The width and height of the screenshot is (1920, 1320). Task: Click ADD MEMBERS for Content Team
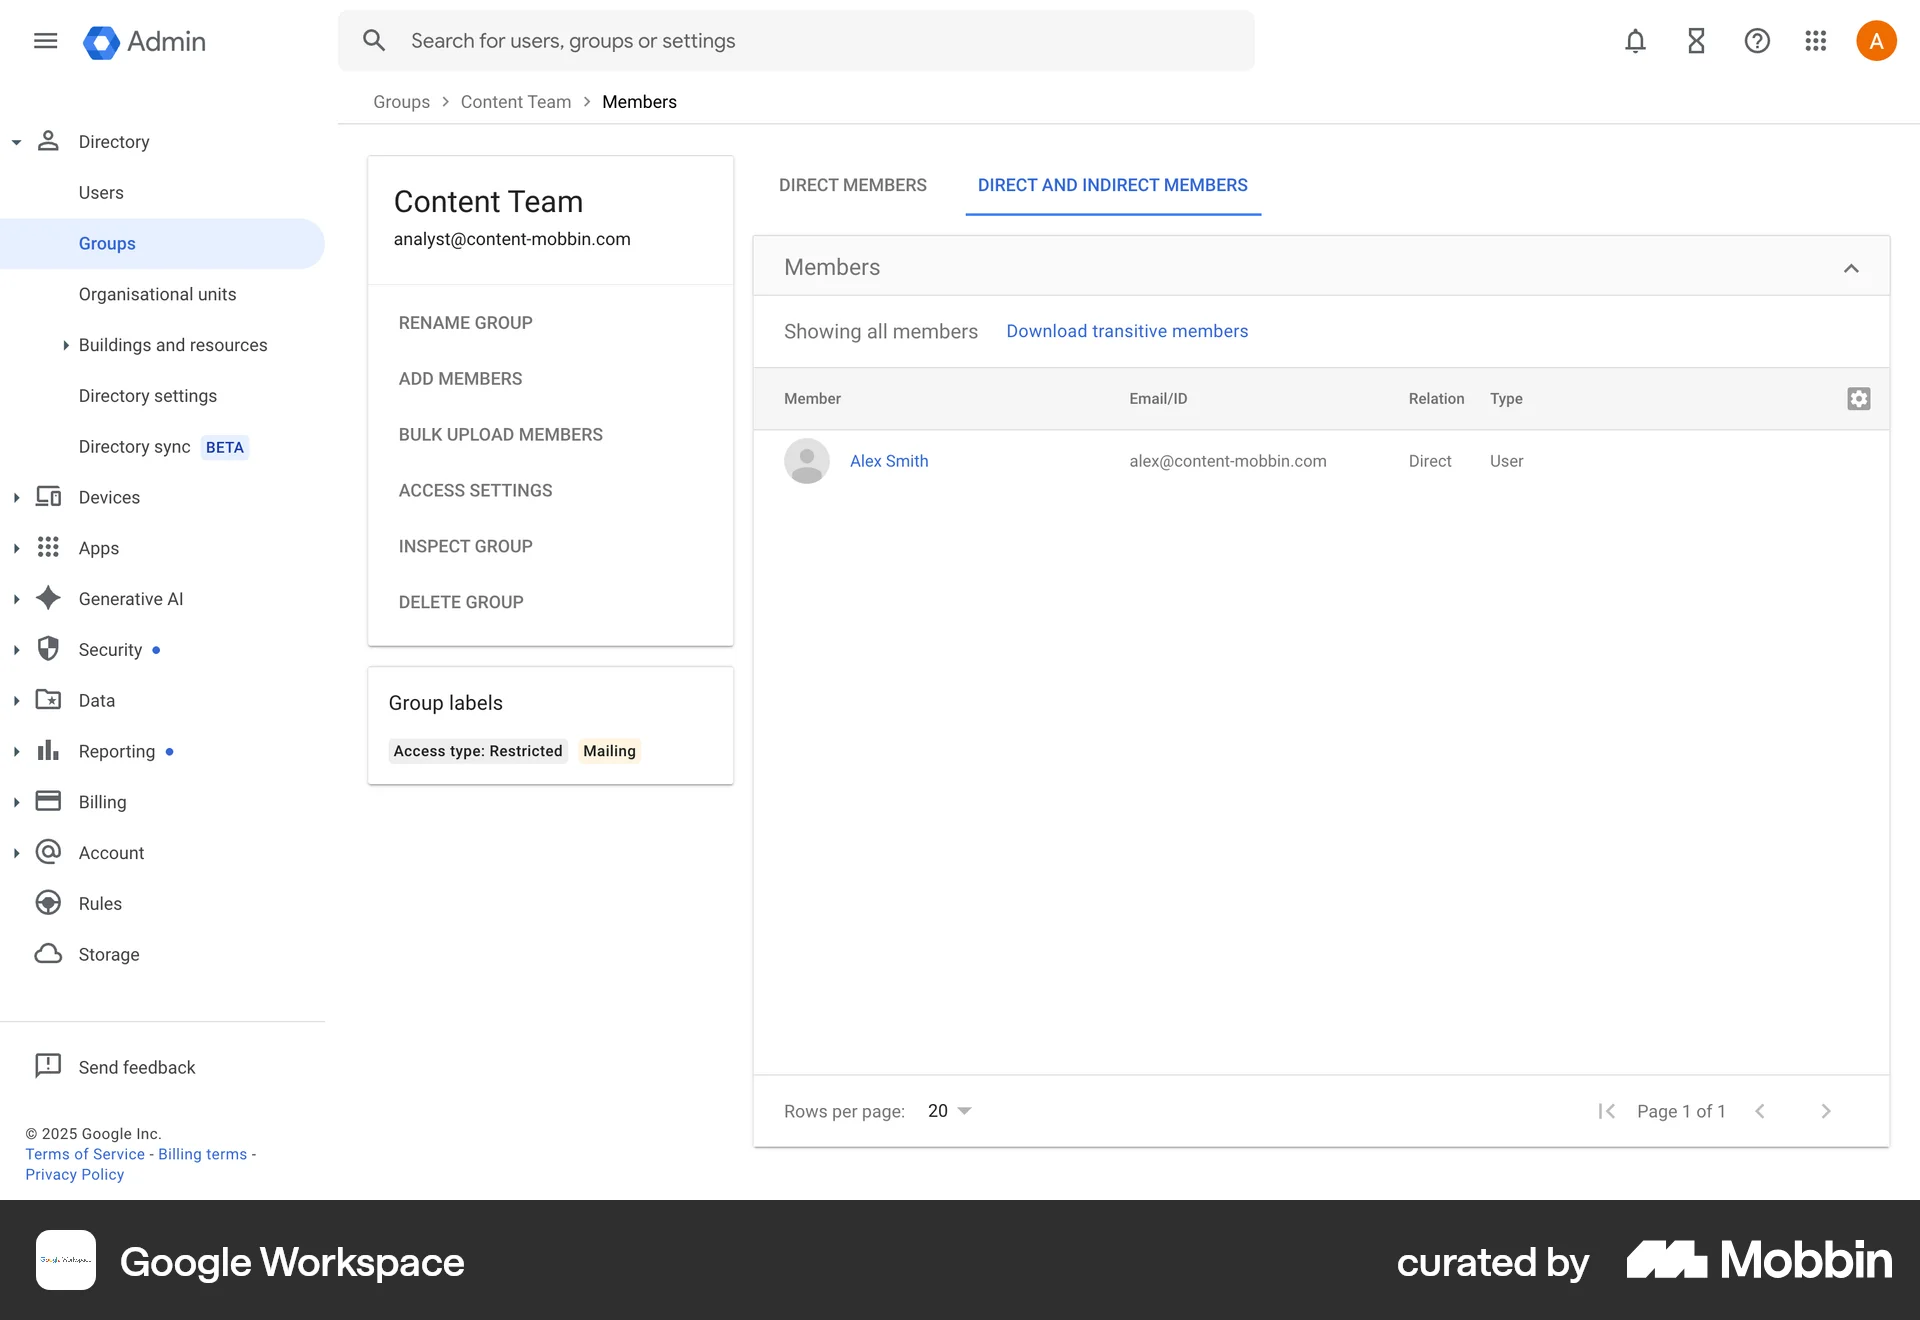click(460, 378)
